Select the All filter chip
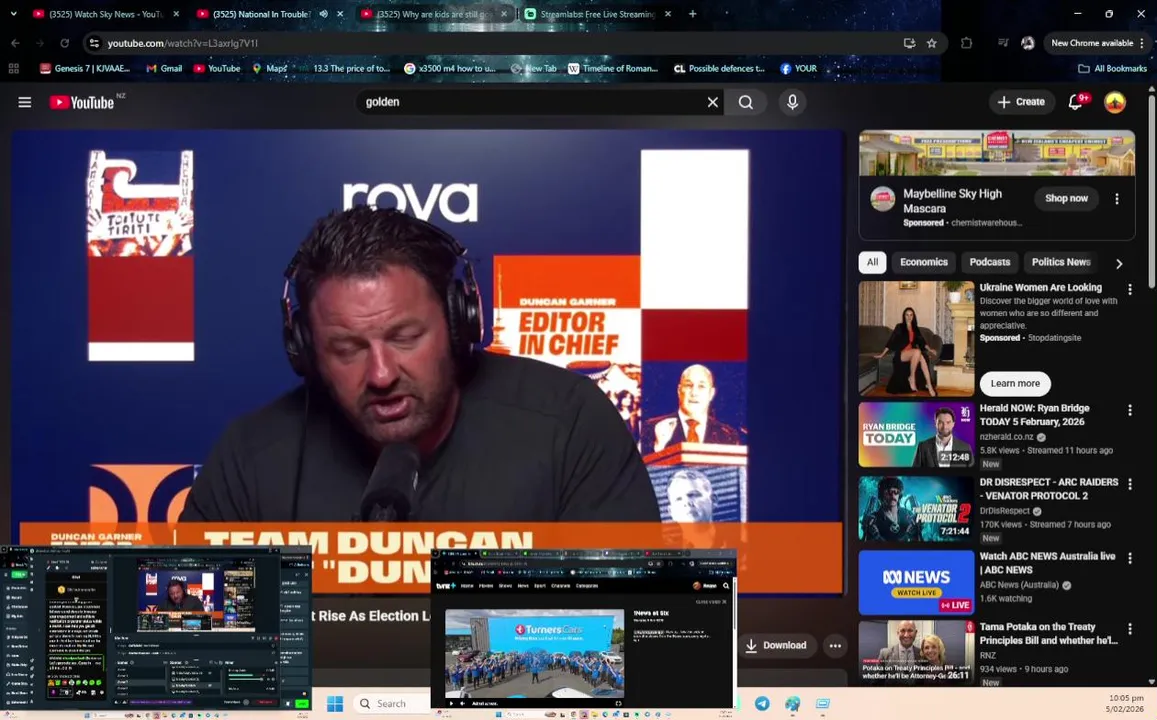 coord(872,262)
